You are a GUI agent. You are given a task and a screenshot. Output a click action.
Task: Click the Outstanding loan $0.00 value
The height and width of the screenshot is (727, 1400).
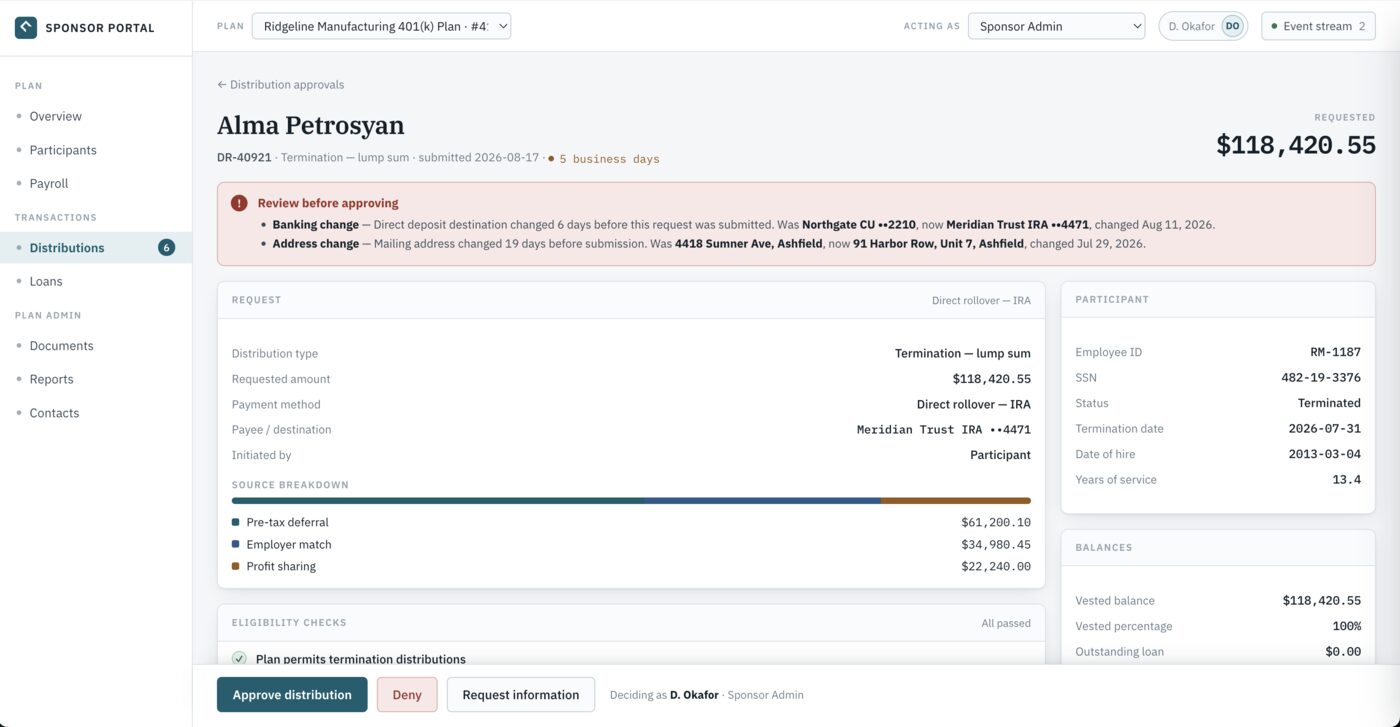coord(1343,651)
